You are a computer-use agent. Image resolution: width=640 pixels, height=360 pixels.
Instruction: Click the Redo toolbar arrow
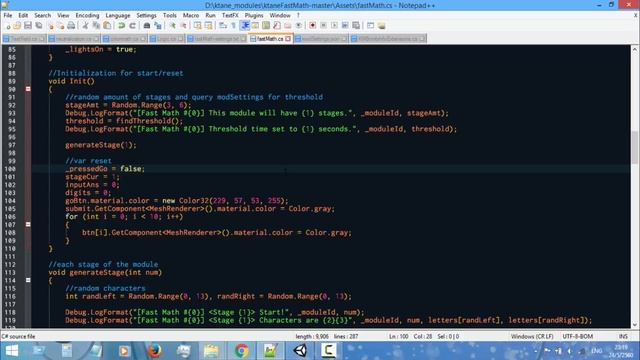(132, 26)
